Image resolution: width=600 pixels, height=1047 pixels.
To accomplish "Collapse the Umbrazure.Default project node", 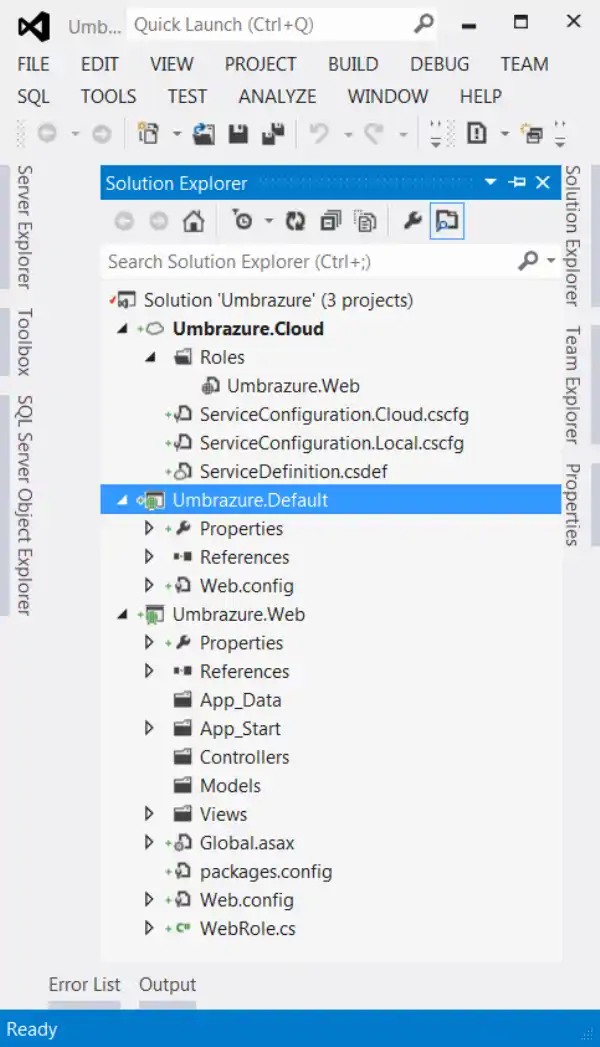I will point(123,500).
